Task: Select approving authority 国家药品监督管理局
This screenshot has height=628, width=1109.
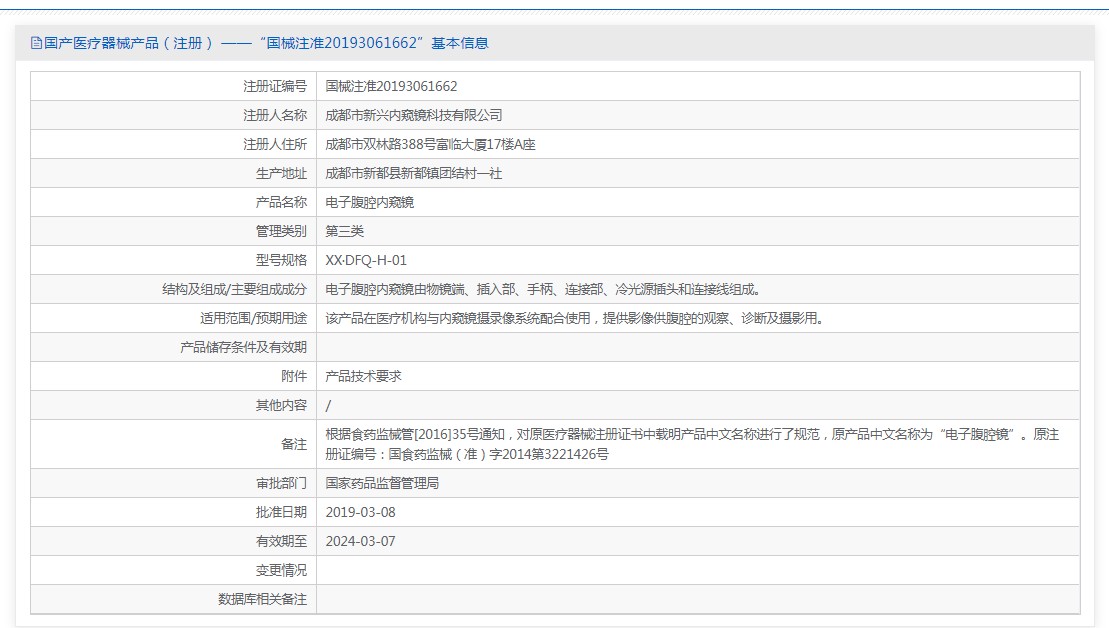Action: [x=382, y=483]
